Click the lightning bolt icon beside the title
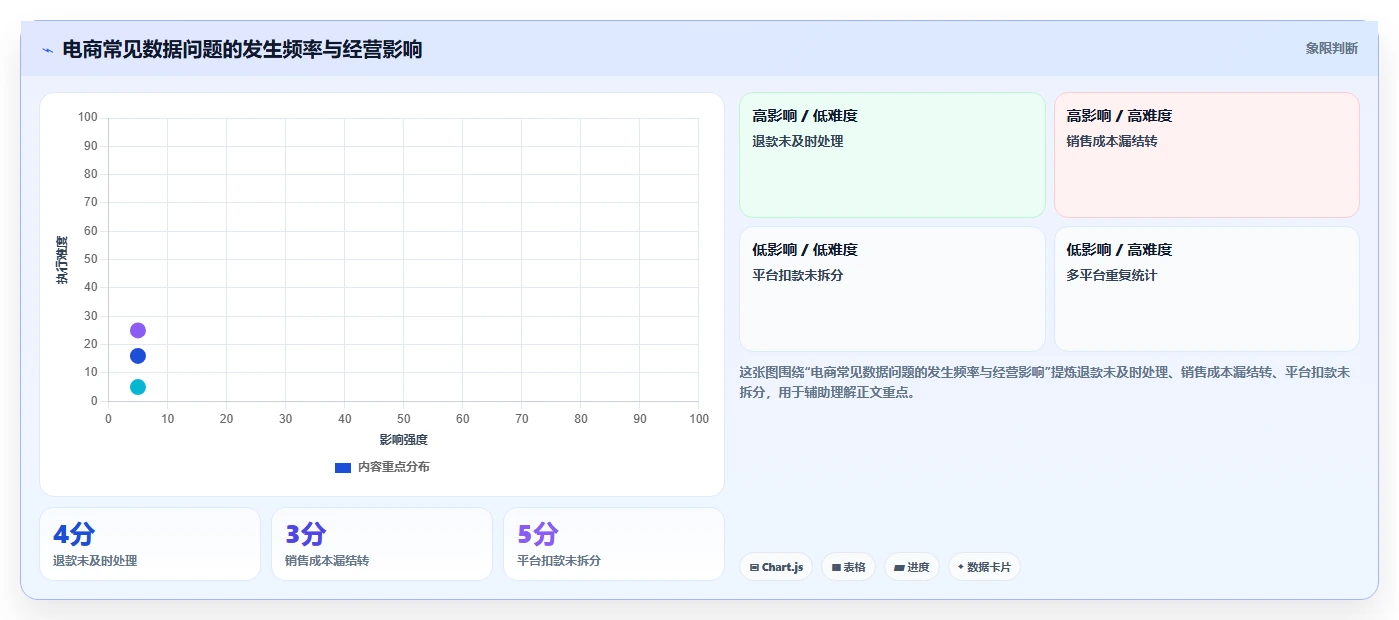 pos(47,50)
